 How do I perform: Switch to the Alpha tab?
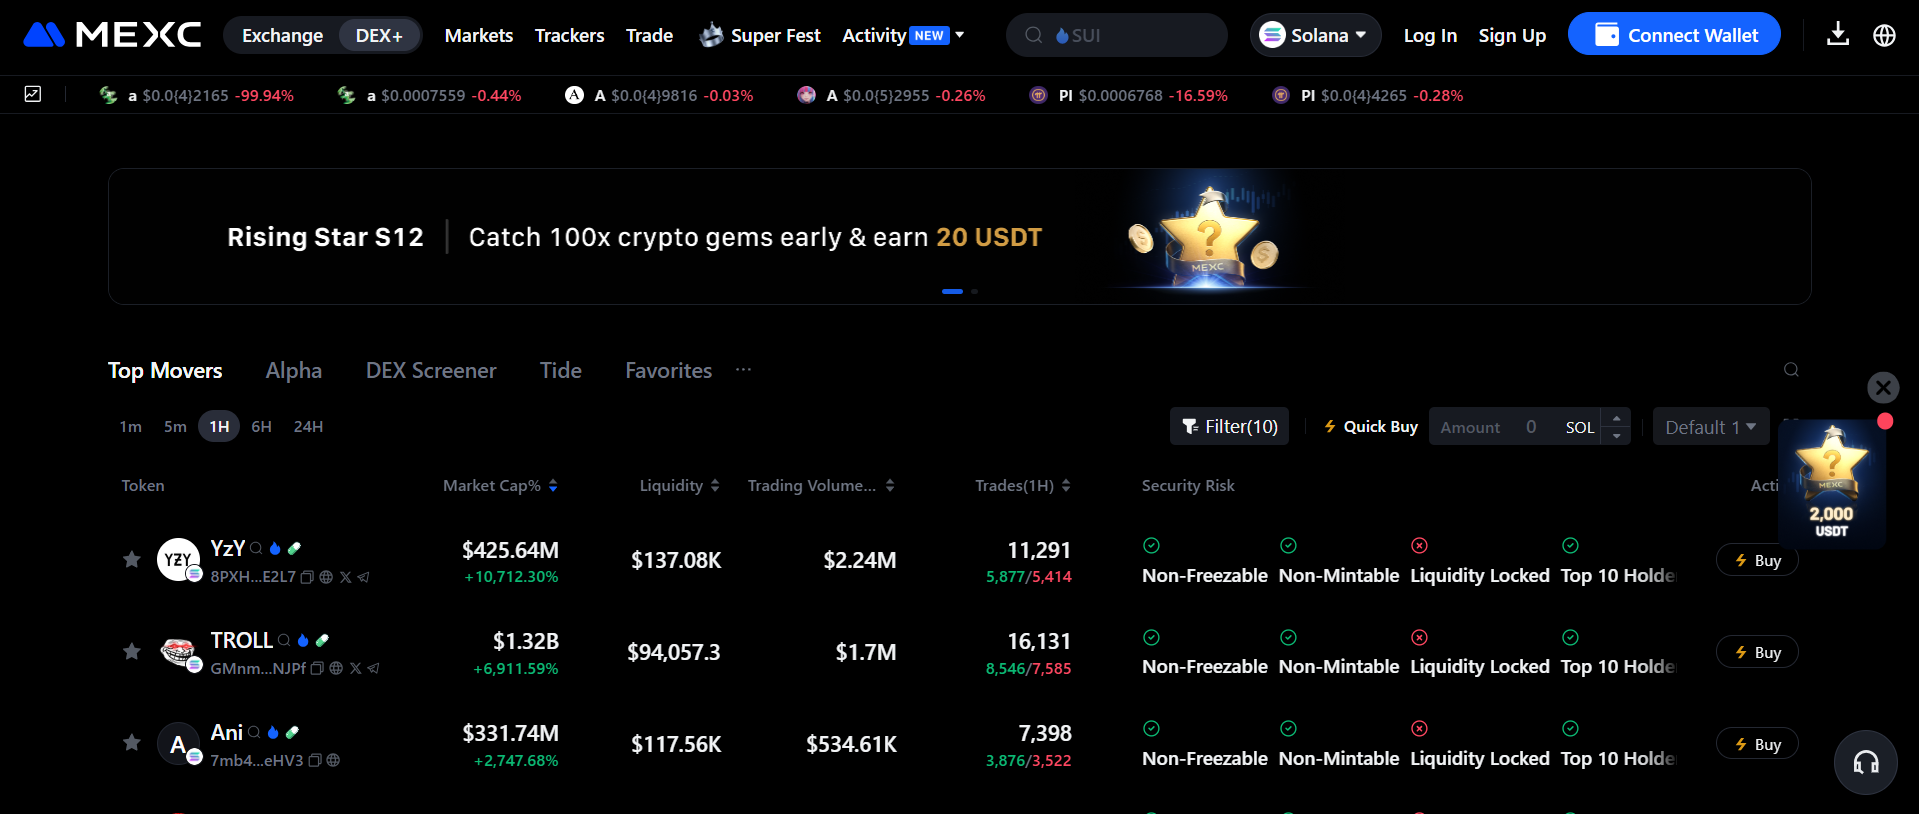[294, 370]
